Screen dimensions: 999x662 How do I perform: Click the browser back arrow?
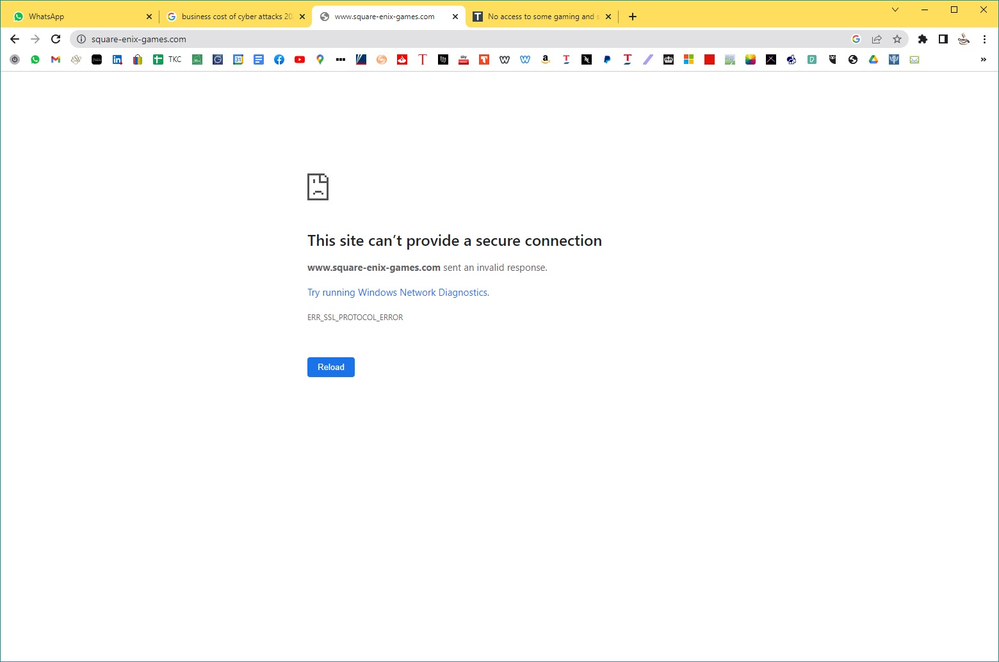(14, 39)
